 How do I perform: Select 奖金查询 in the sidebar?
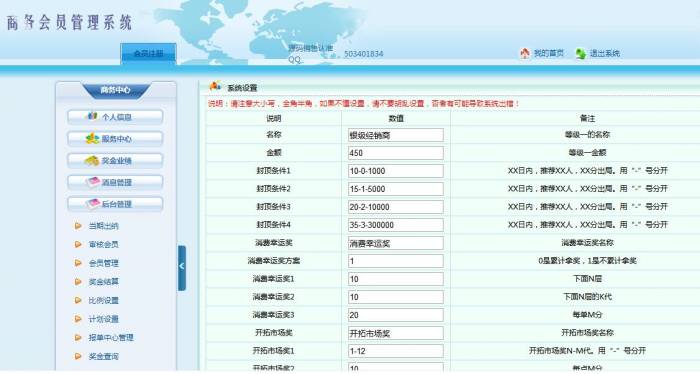[103, 357]
